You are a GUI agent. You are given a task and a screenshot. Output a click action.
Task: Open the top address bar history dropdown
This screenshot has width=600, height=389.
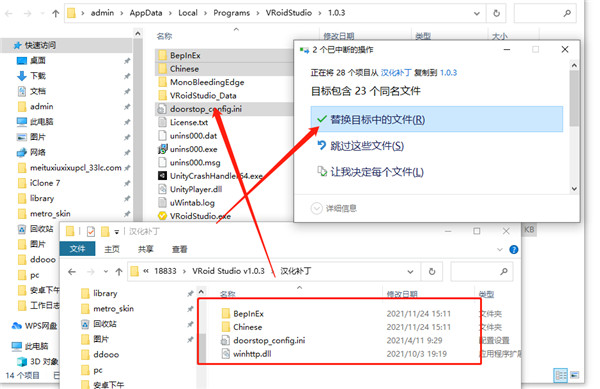tap(476, 13)
